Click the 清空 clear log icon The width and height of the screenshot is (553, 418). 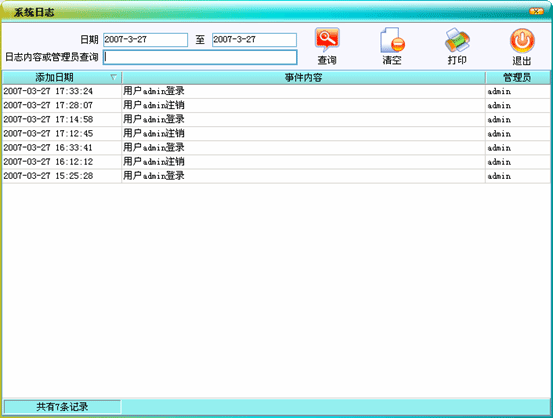click(392, 40)
